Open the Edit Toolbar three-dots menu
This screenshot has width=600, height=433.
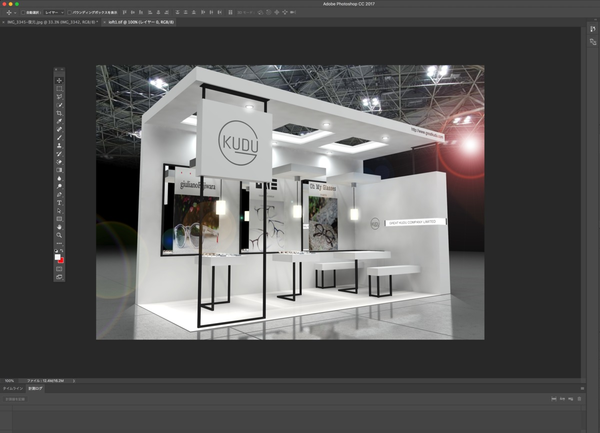[59, 243]
